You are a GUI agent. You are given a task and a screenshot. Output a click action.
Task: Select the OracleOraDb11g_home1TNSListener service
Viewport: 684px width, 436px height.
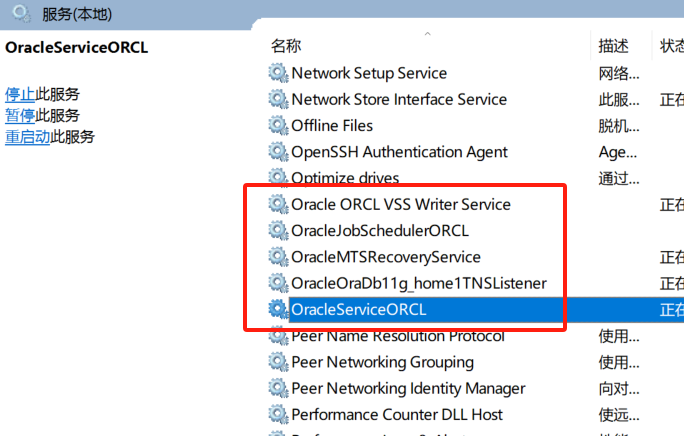418,283
